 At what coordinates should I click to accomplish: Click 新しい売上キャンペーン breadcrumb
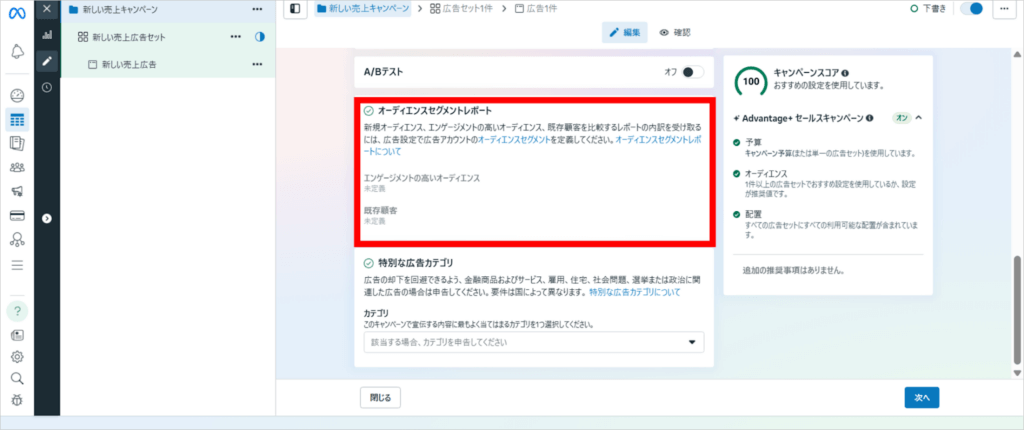[x=362, y=8]
